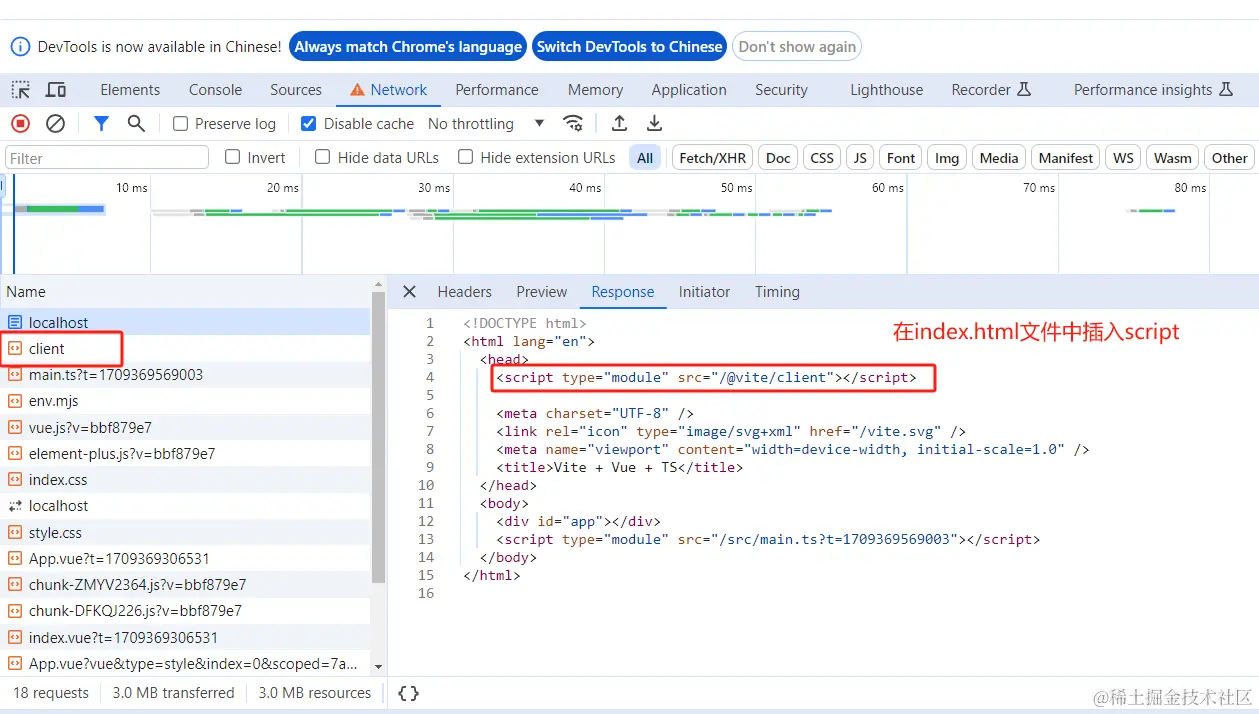Filter requests by Font type
Viewport: 1259px width, 714px height.
pos(901,158)
